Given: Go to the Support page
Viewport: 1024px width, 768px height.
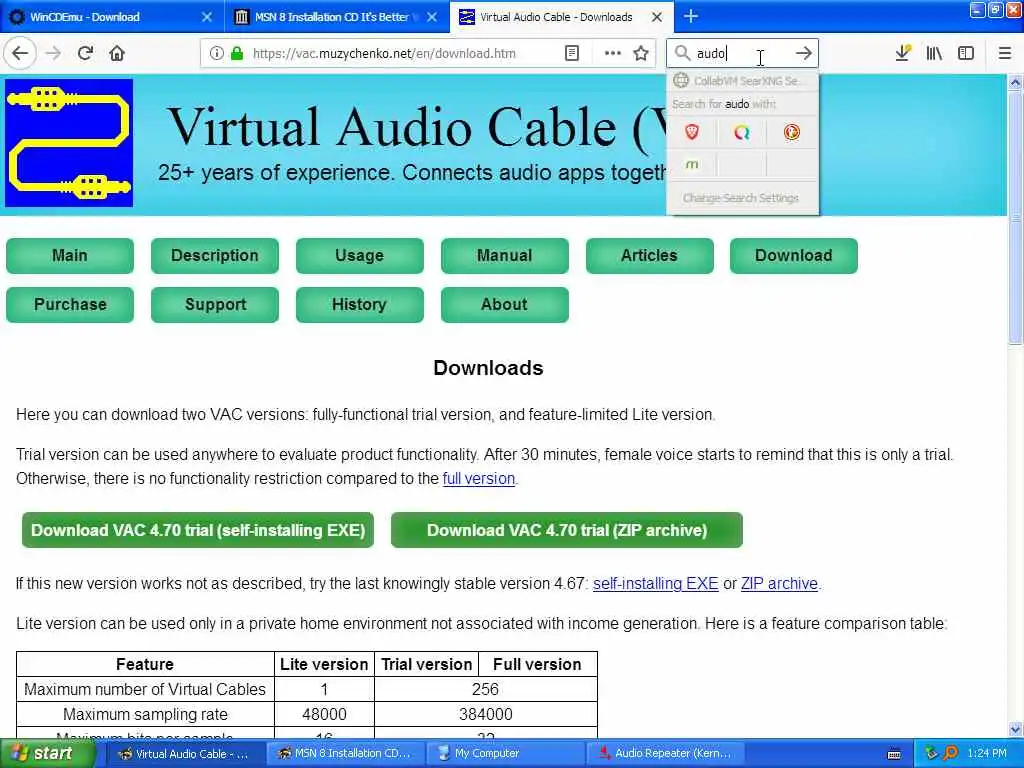Looking at the screenshot, I should coord(215,304).
